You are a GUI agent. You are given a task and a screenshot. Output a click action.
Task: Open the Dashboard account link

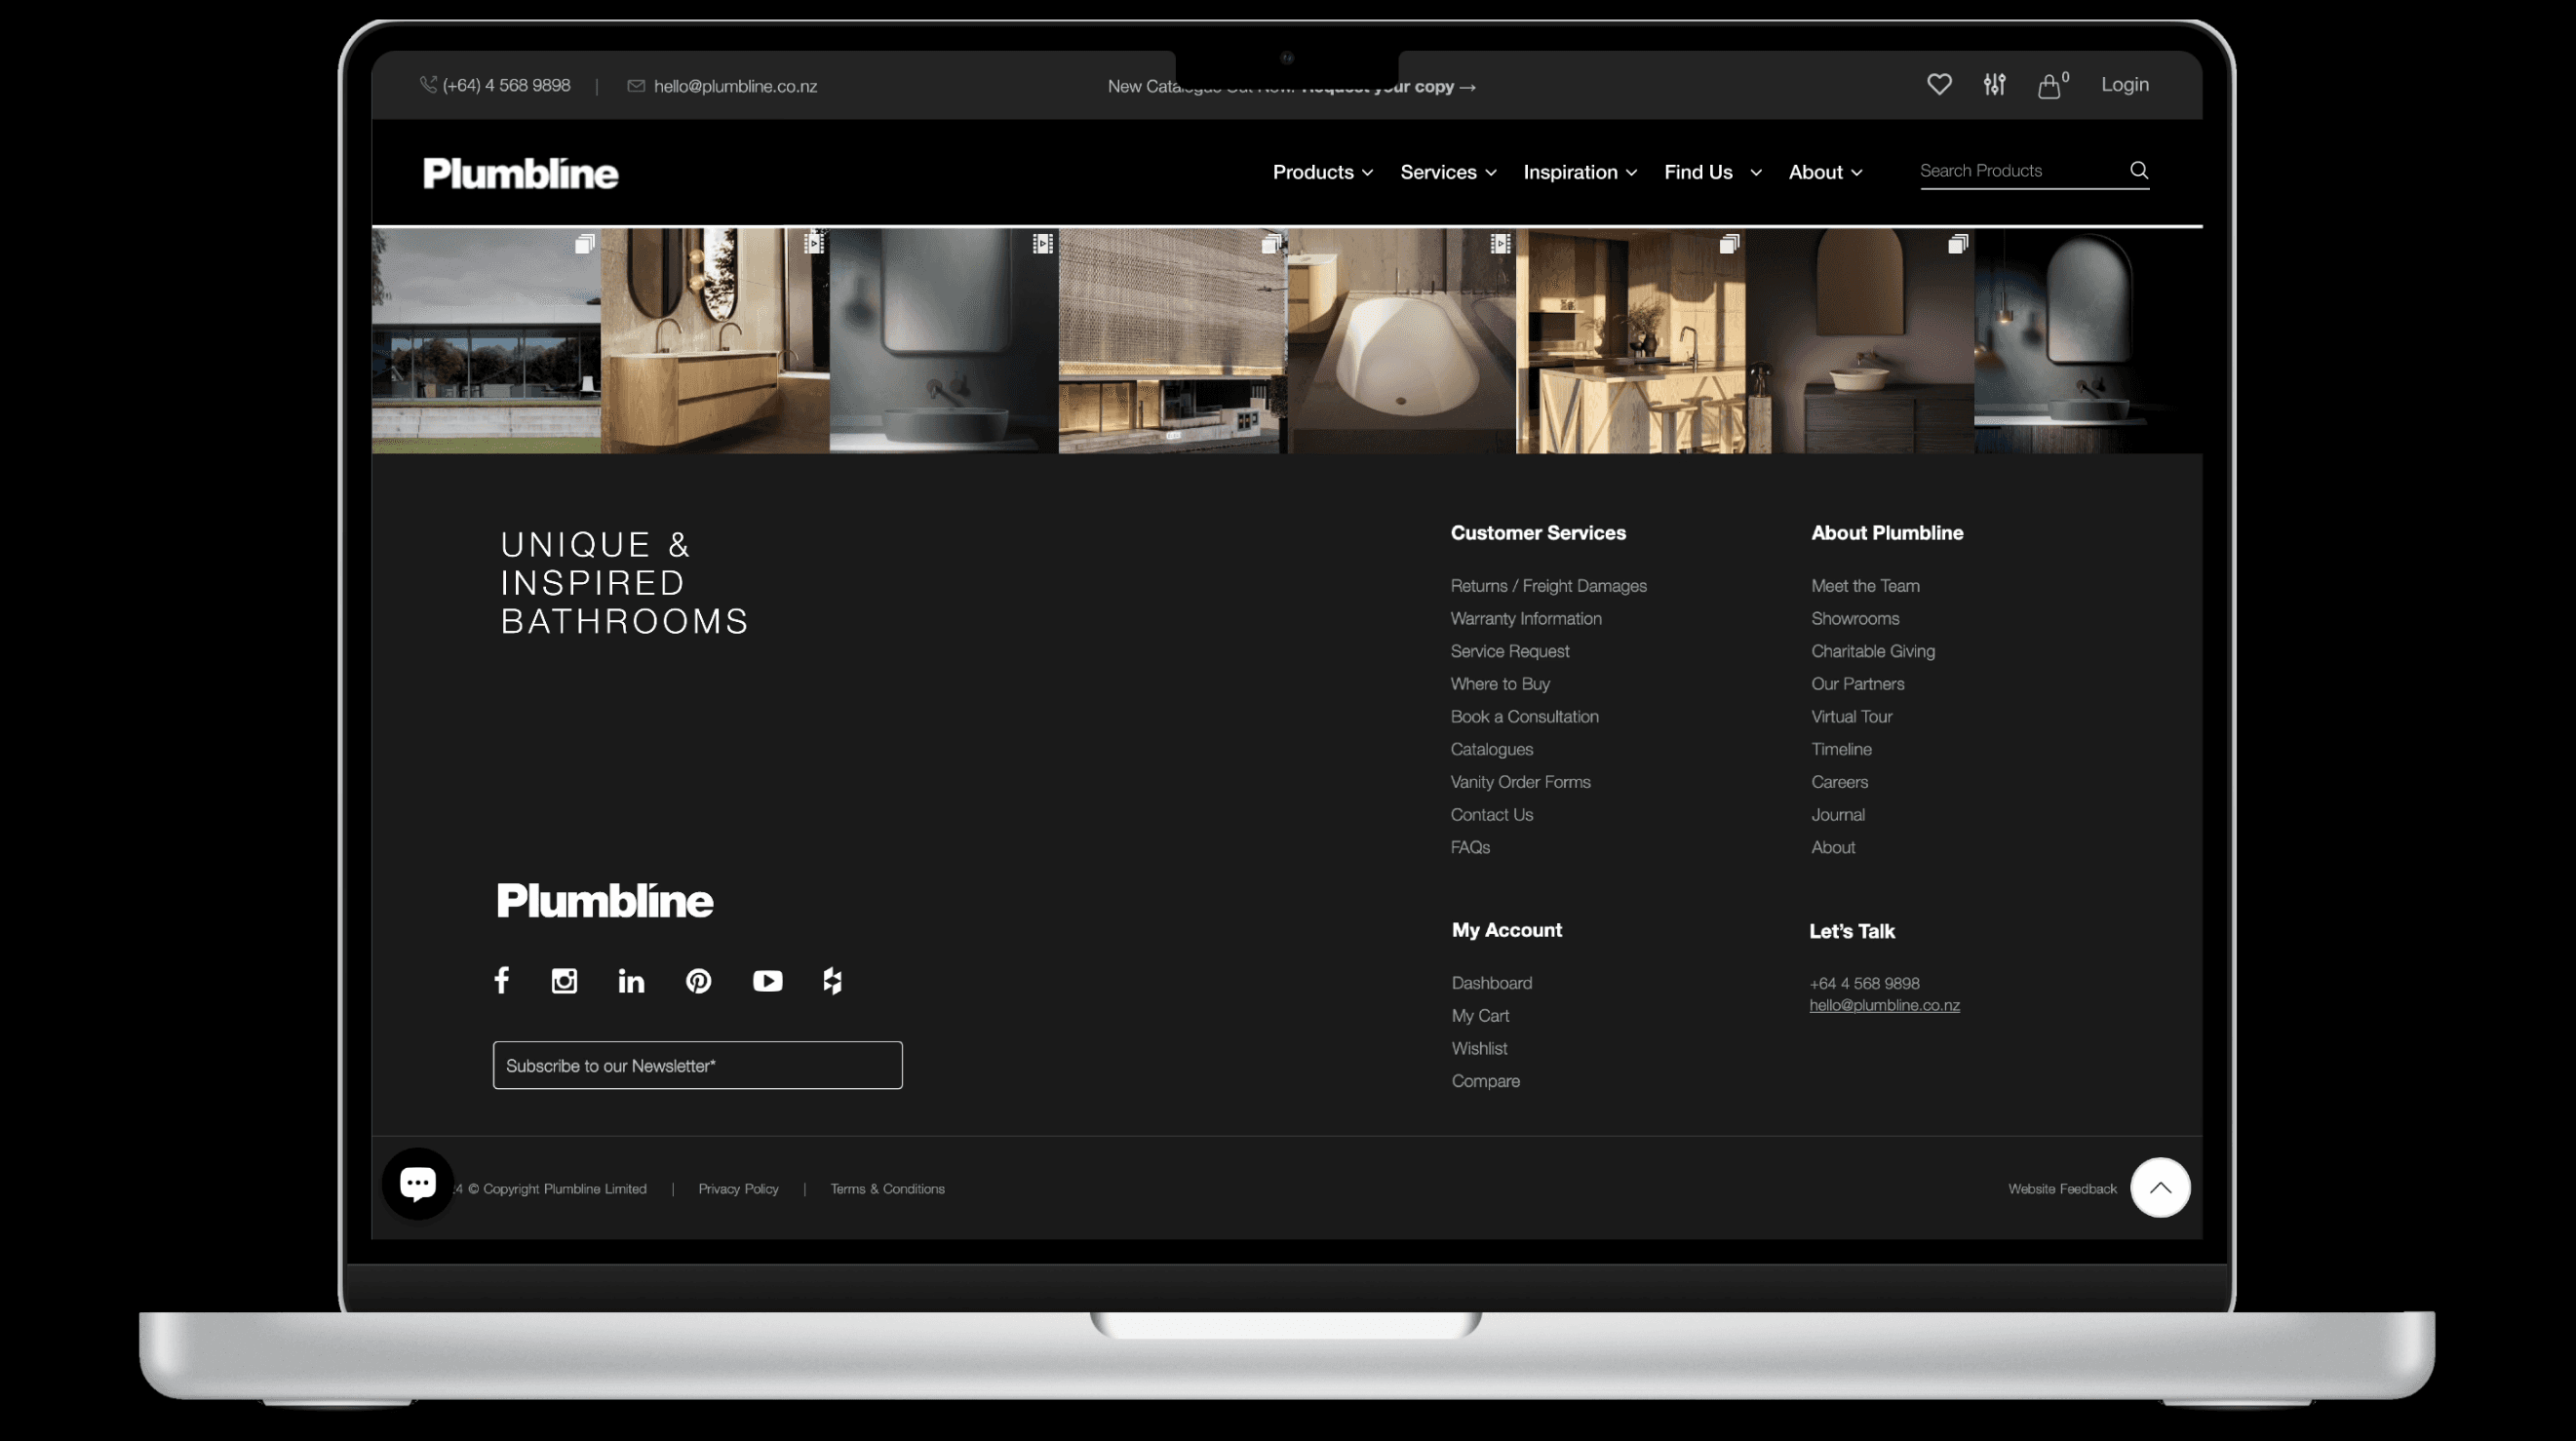pyautogui.click(x=1491, y=983)
